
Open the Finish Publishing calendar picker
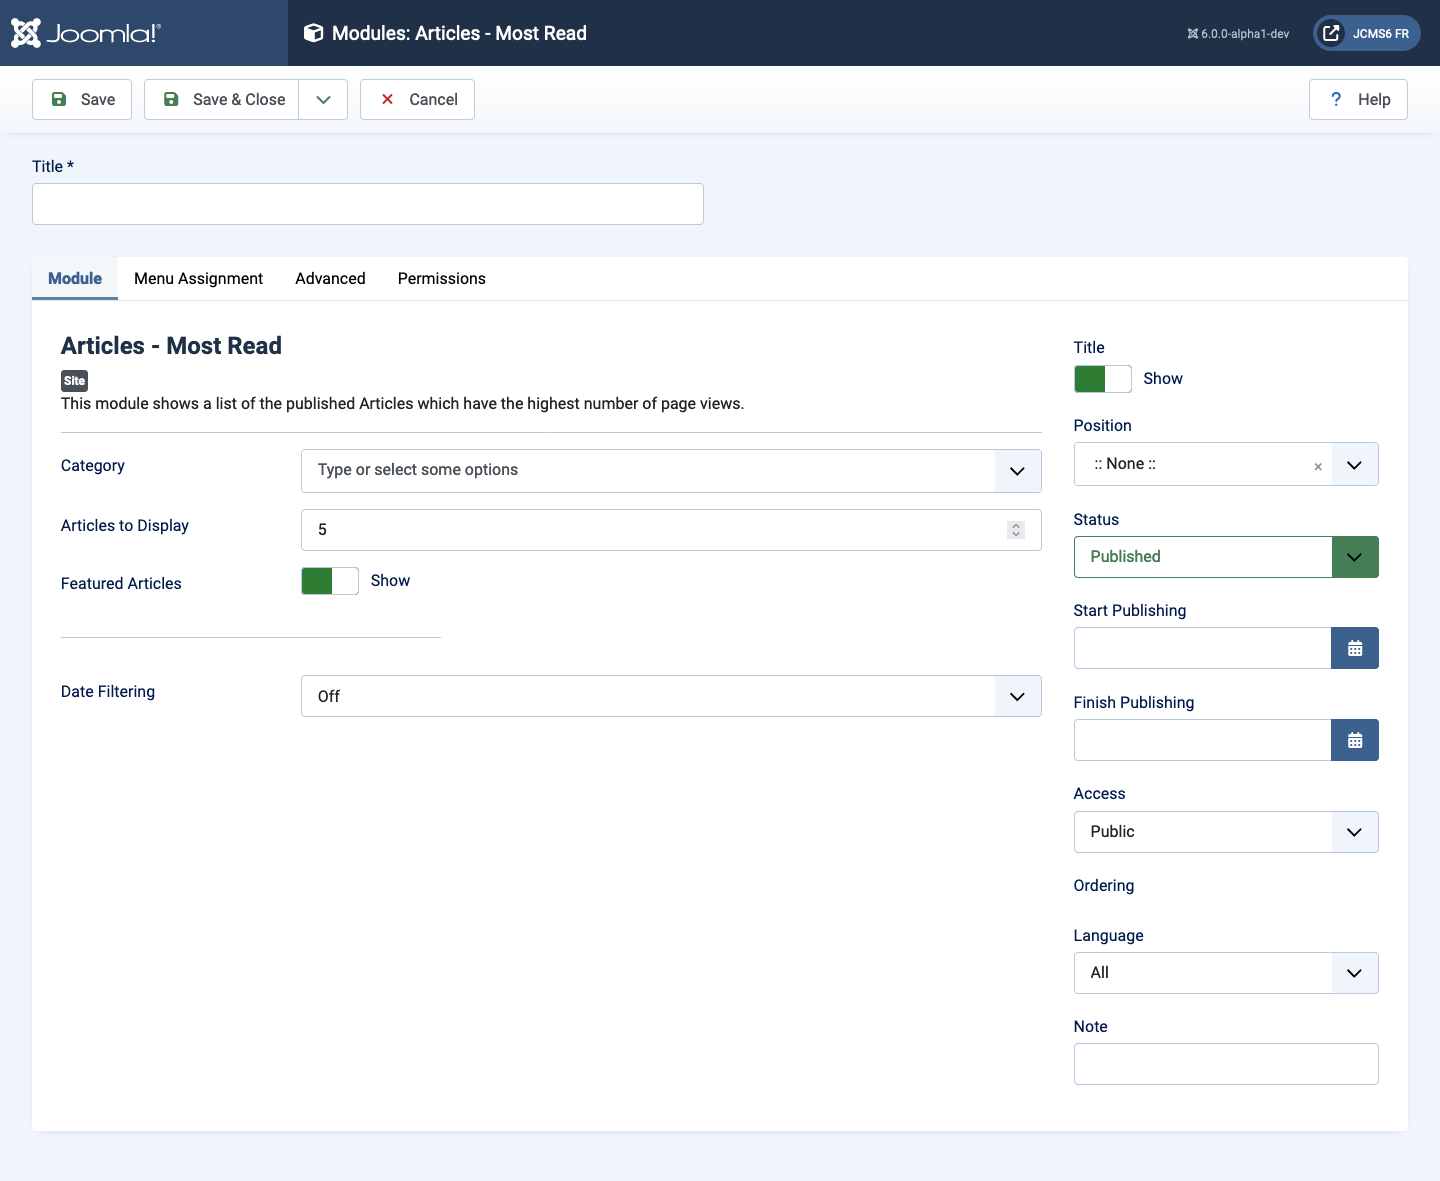tap(1355, 740)
